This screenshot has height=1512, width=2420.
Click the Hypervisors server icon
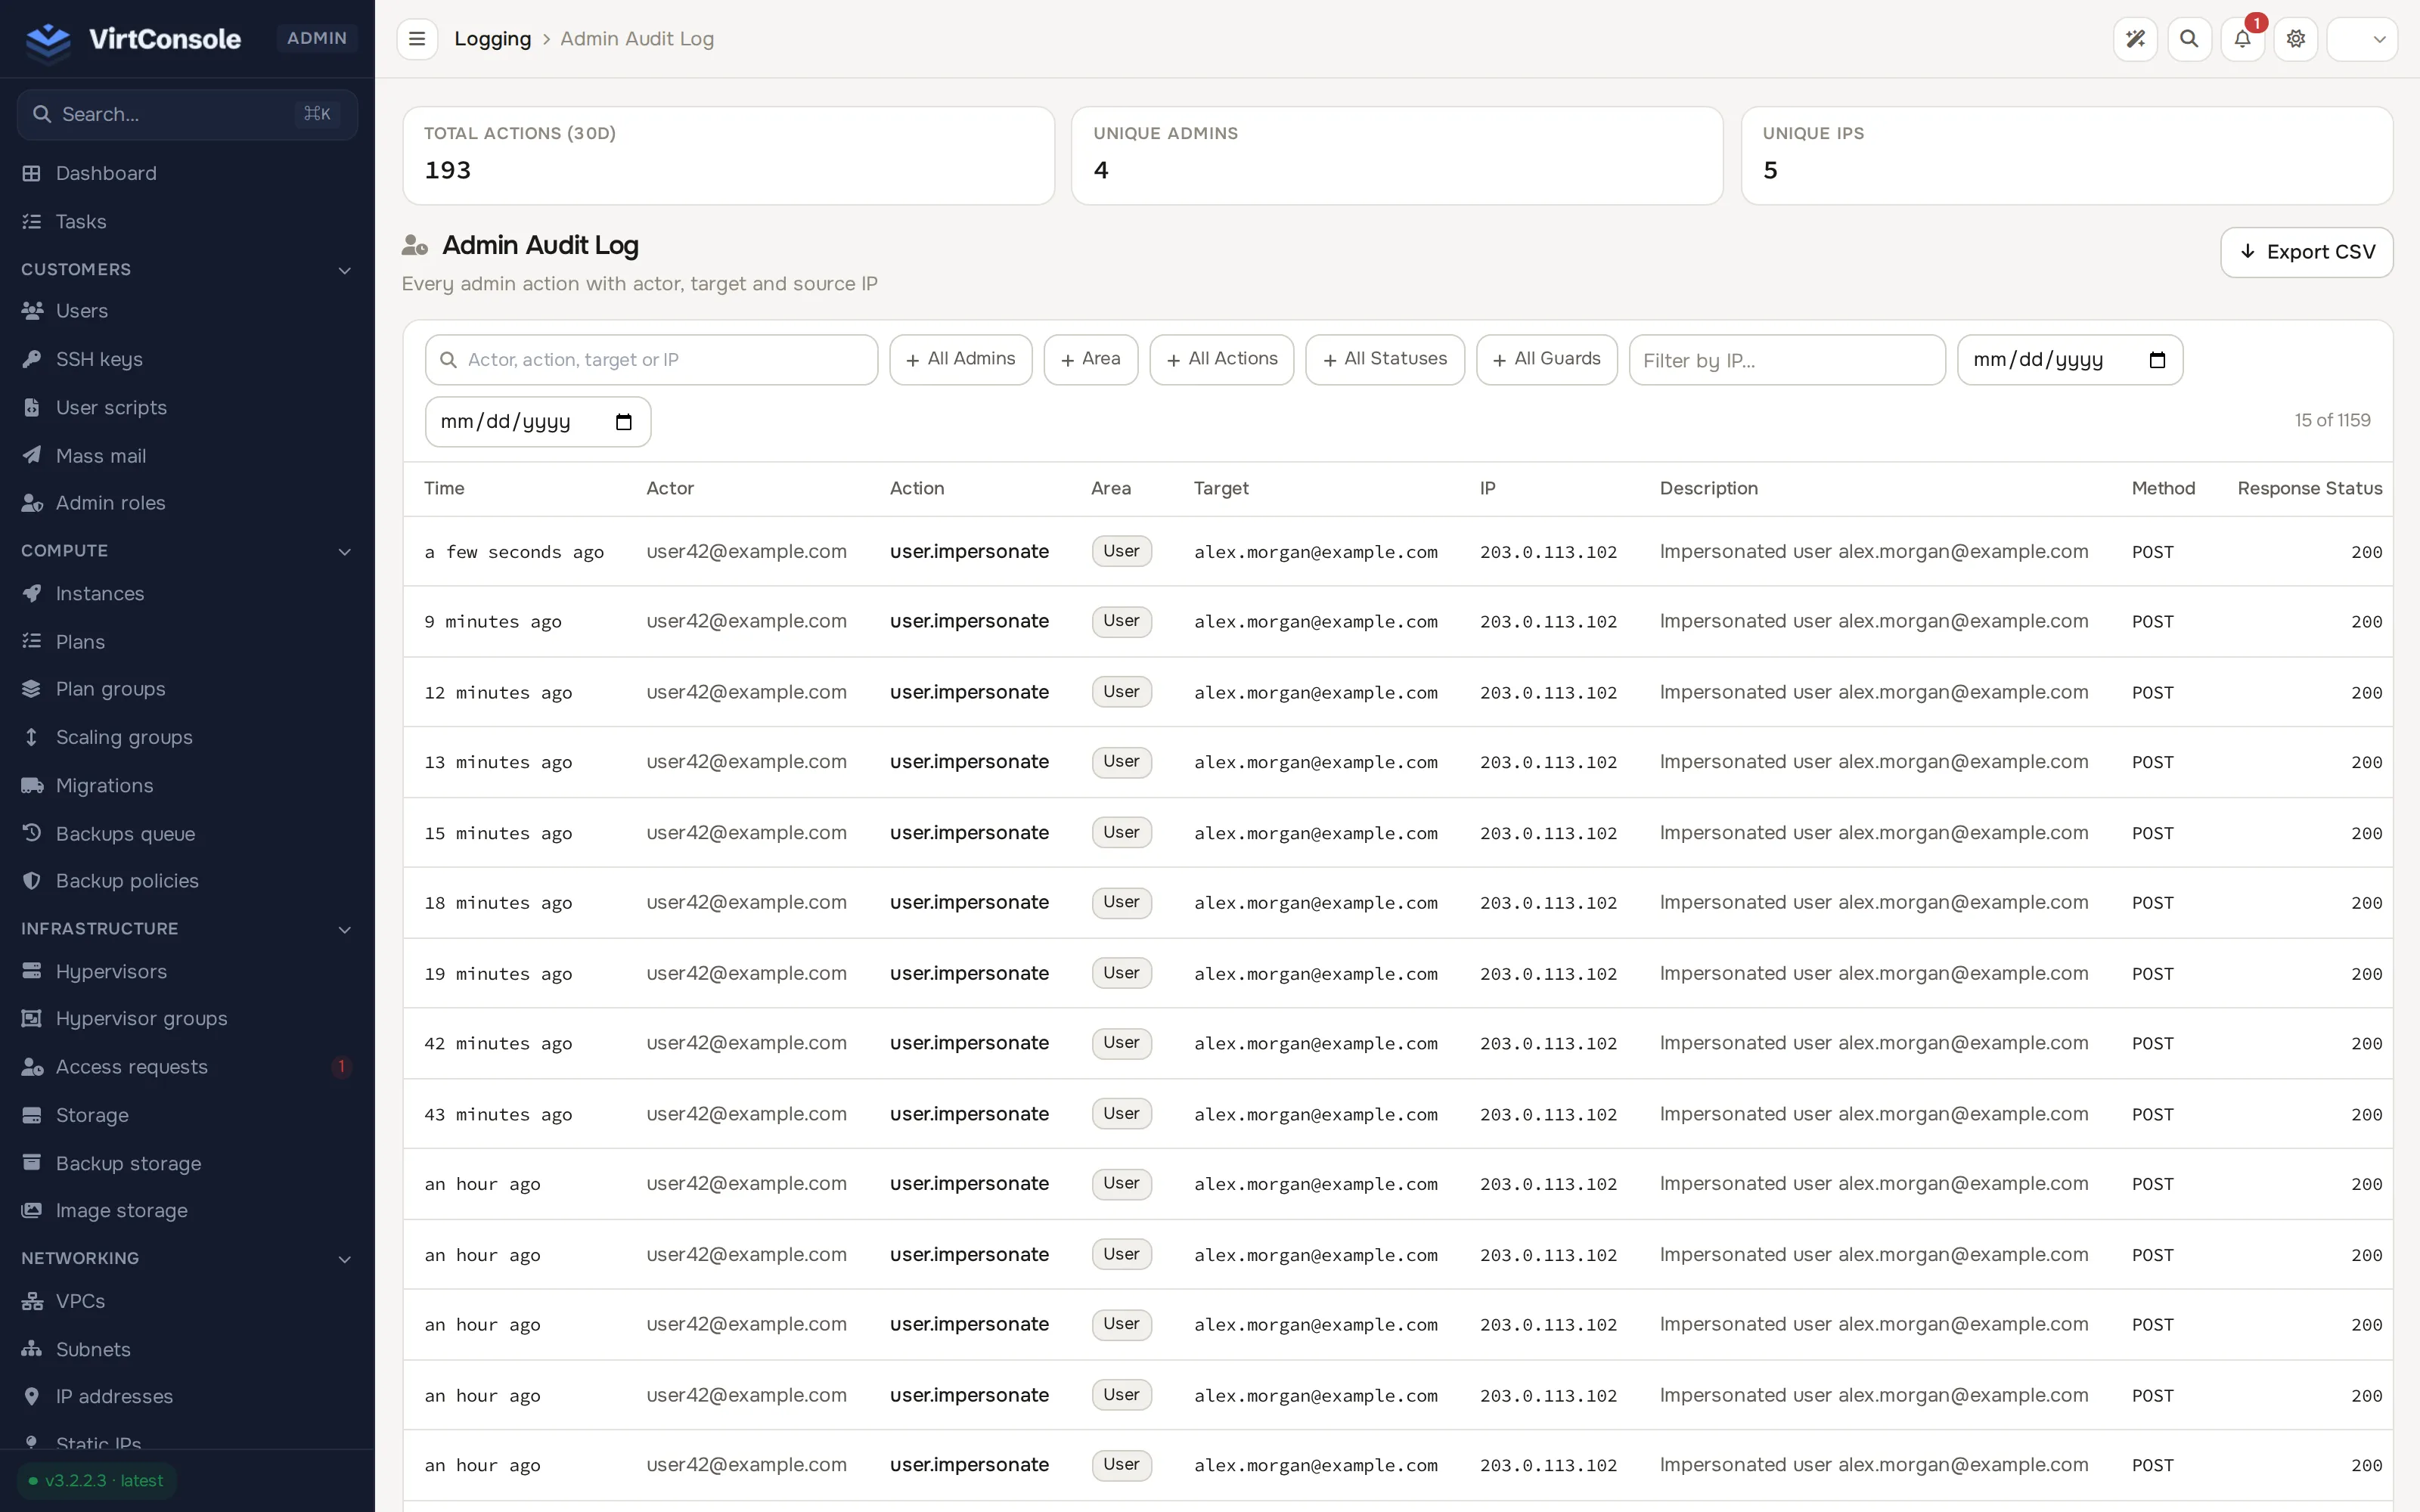tap(32, 971)
